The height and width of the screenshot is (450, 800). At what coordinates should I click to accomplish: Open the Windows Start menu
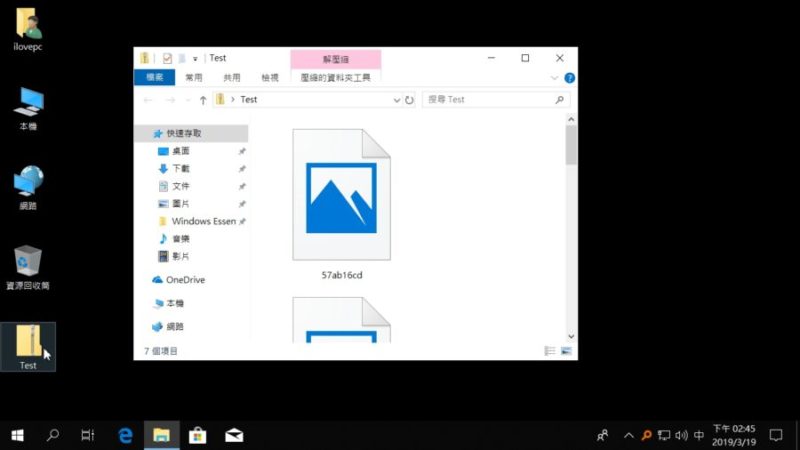(17, 435)
